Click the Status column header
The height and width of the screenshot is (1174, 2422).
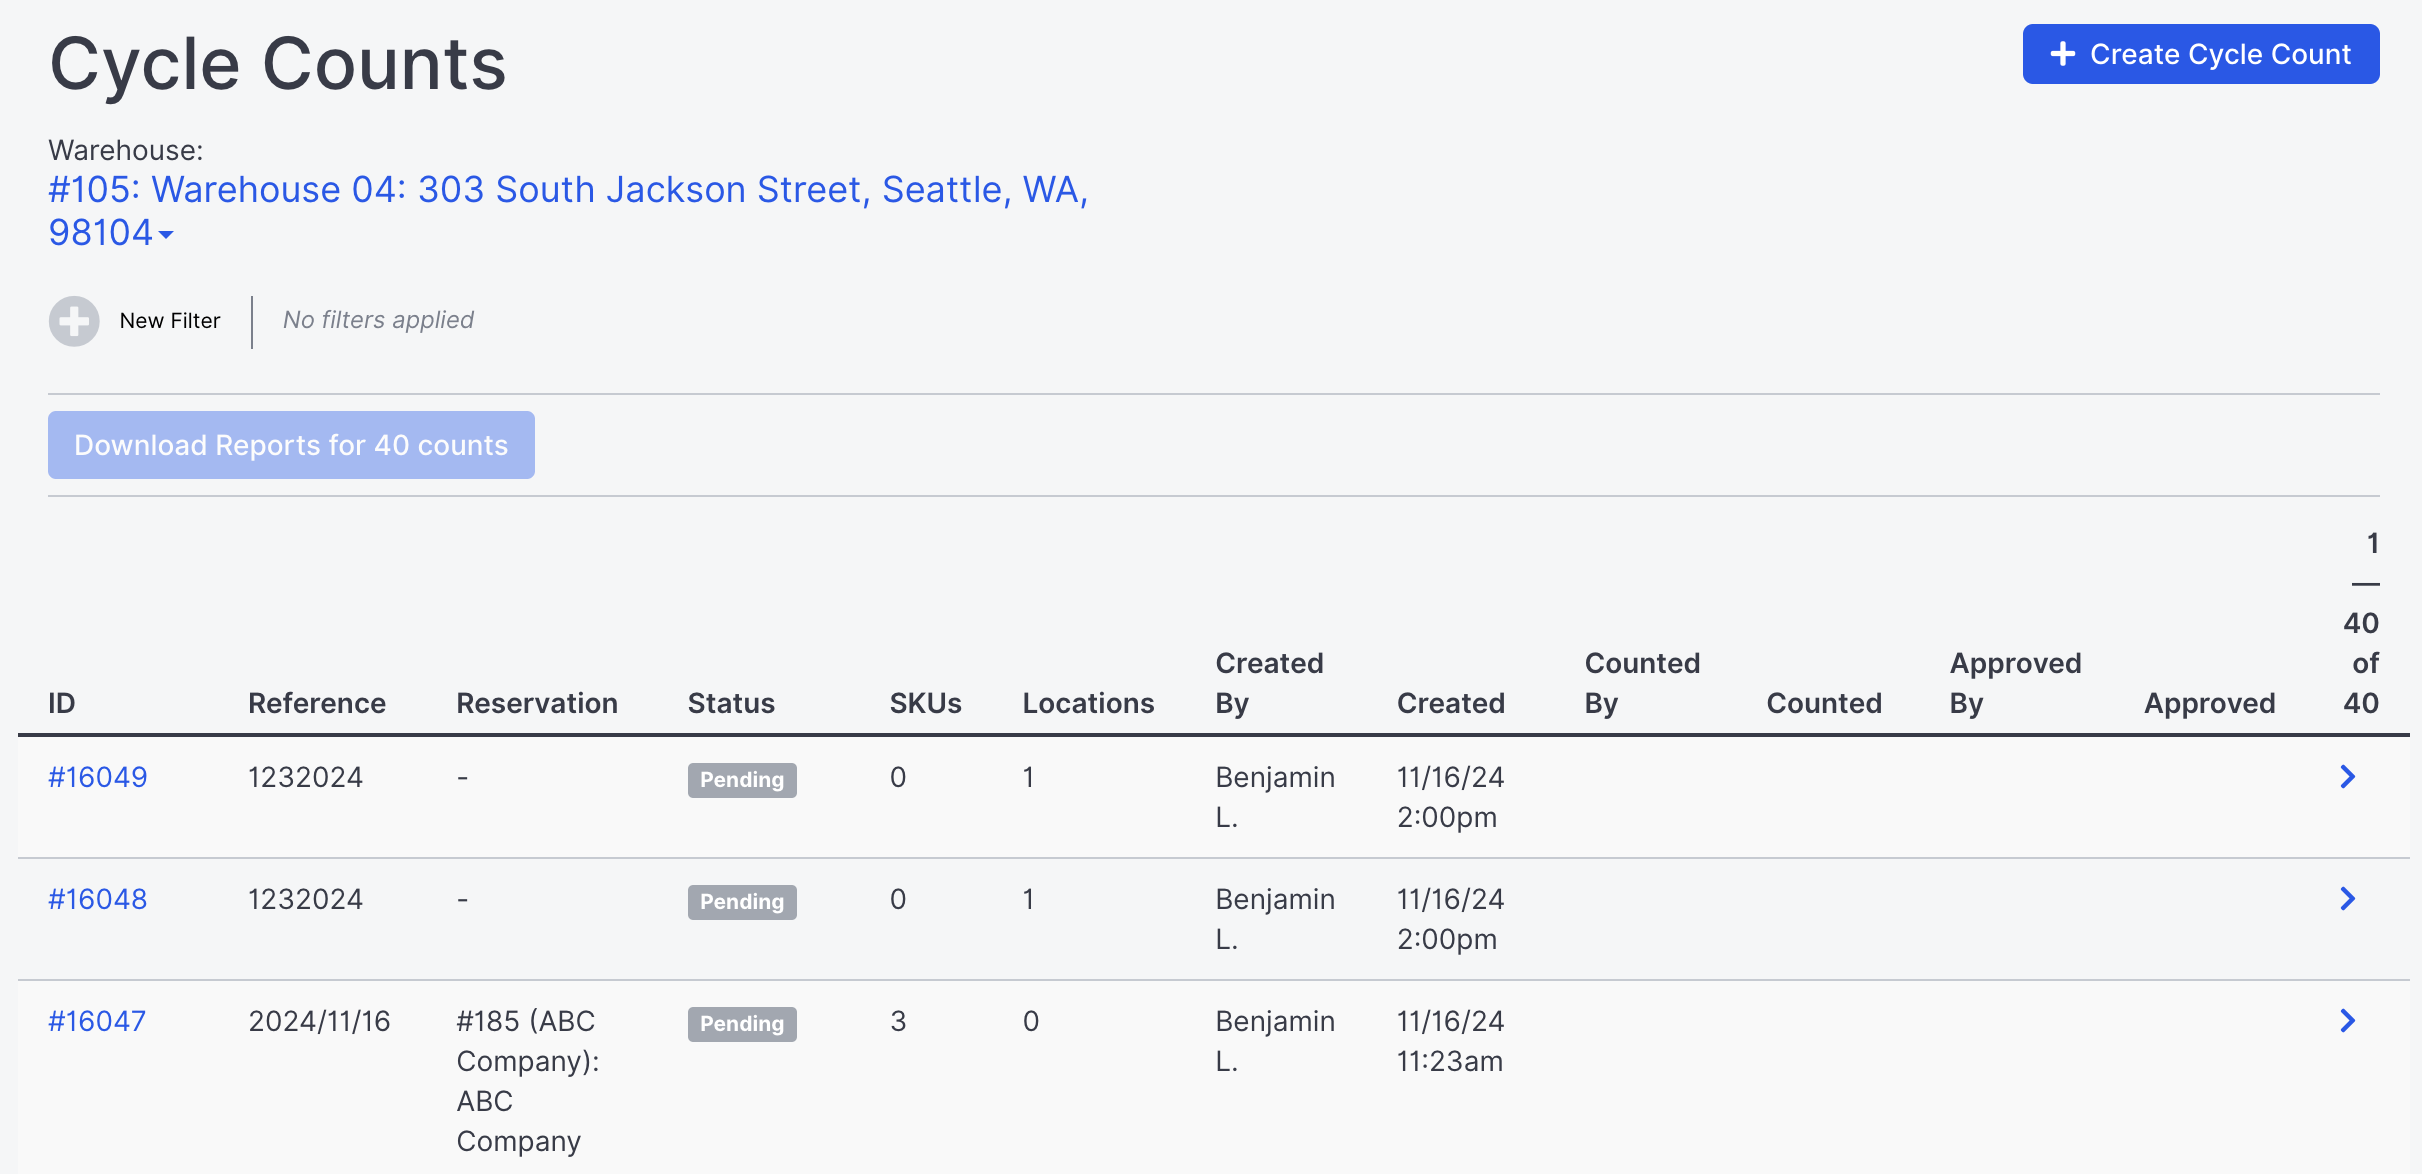(731, 703)
